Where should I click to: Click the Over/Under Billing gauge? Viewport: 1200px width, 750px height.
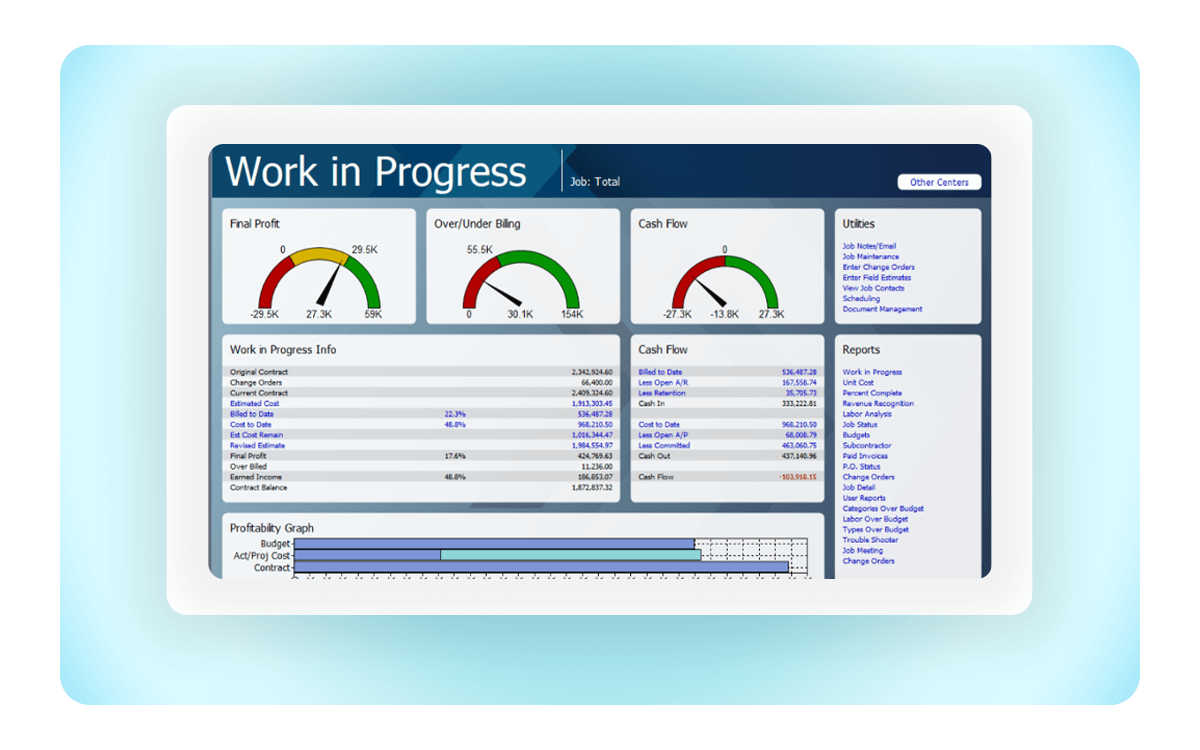(x=521, y=280)
